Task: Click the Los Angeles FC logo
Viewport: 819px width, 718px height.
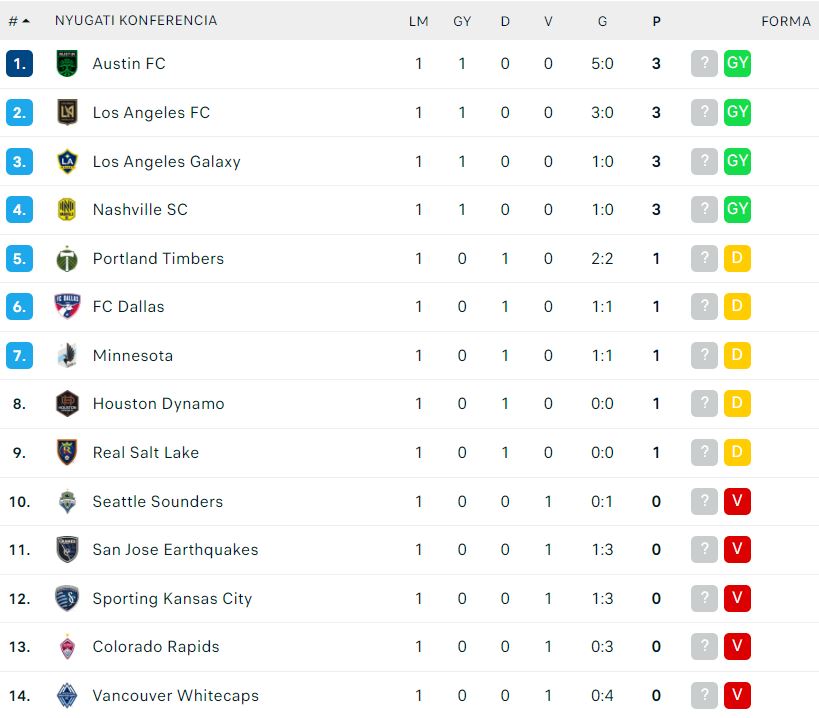Action: pyautogui.click(x=67, y=112)
